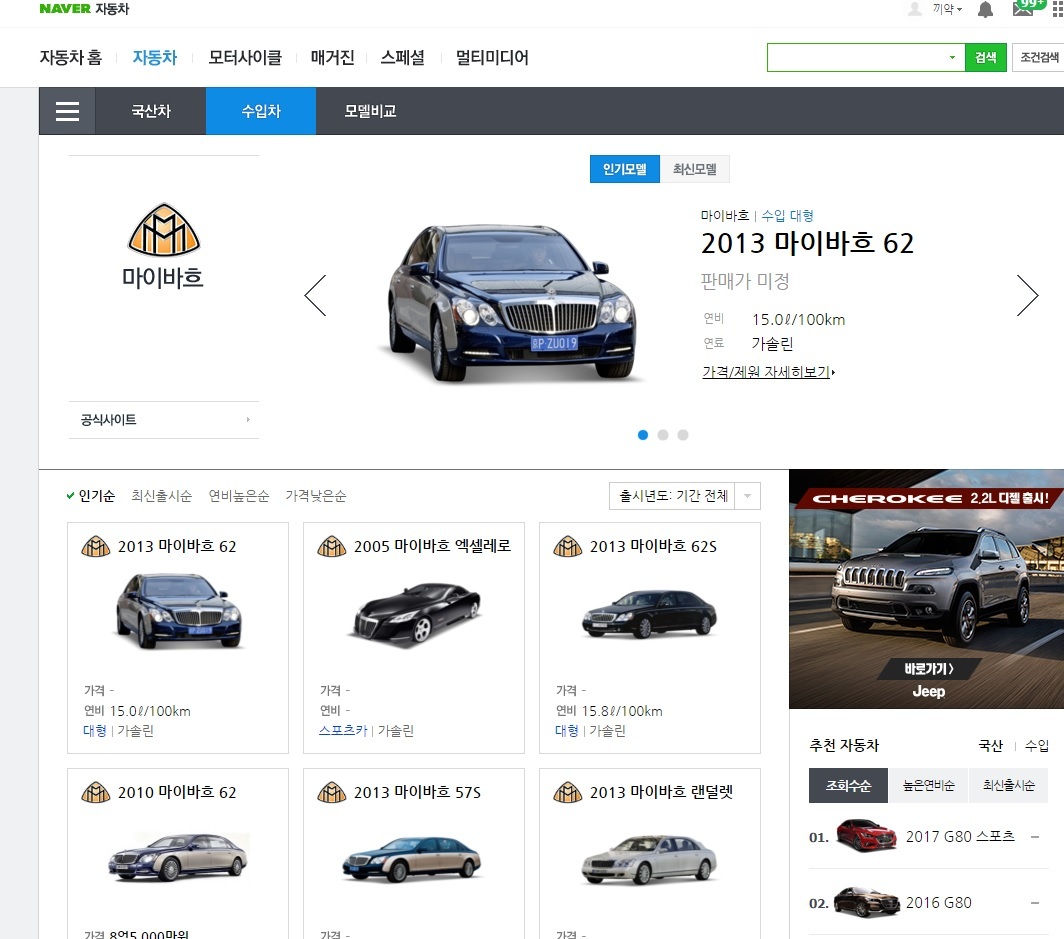Click the emblem on 2013 마이바흐 57S card
Image resolution: width=1064 pixels, height=939 pixels.
(332, 792)
